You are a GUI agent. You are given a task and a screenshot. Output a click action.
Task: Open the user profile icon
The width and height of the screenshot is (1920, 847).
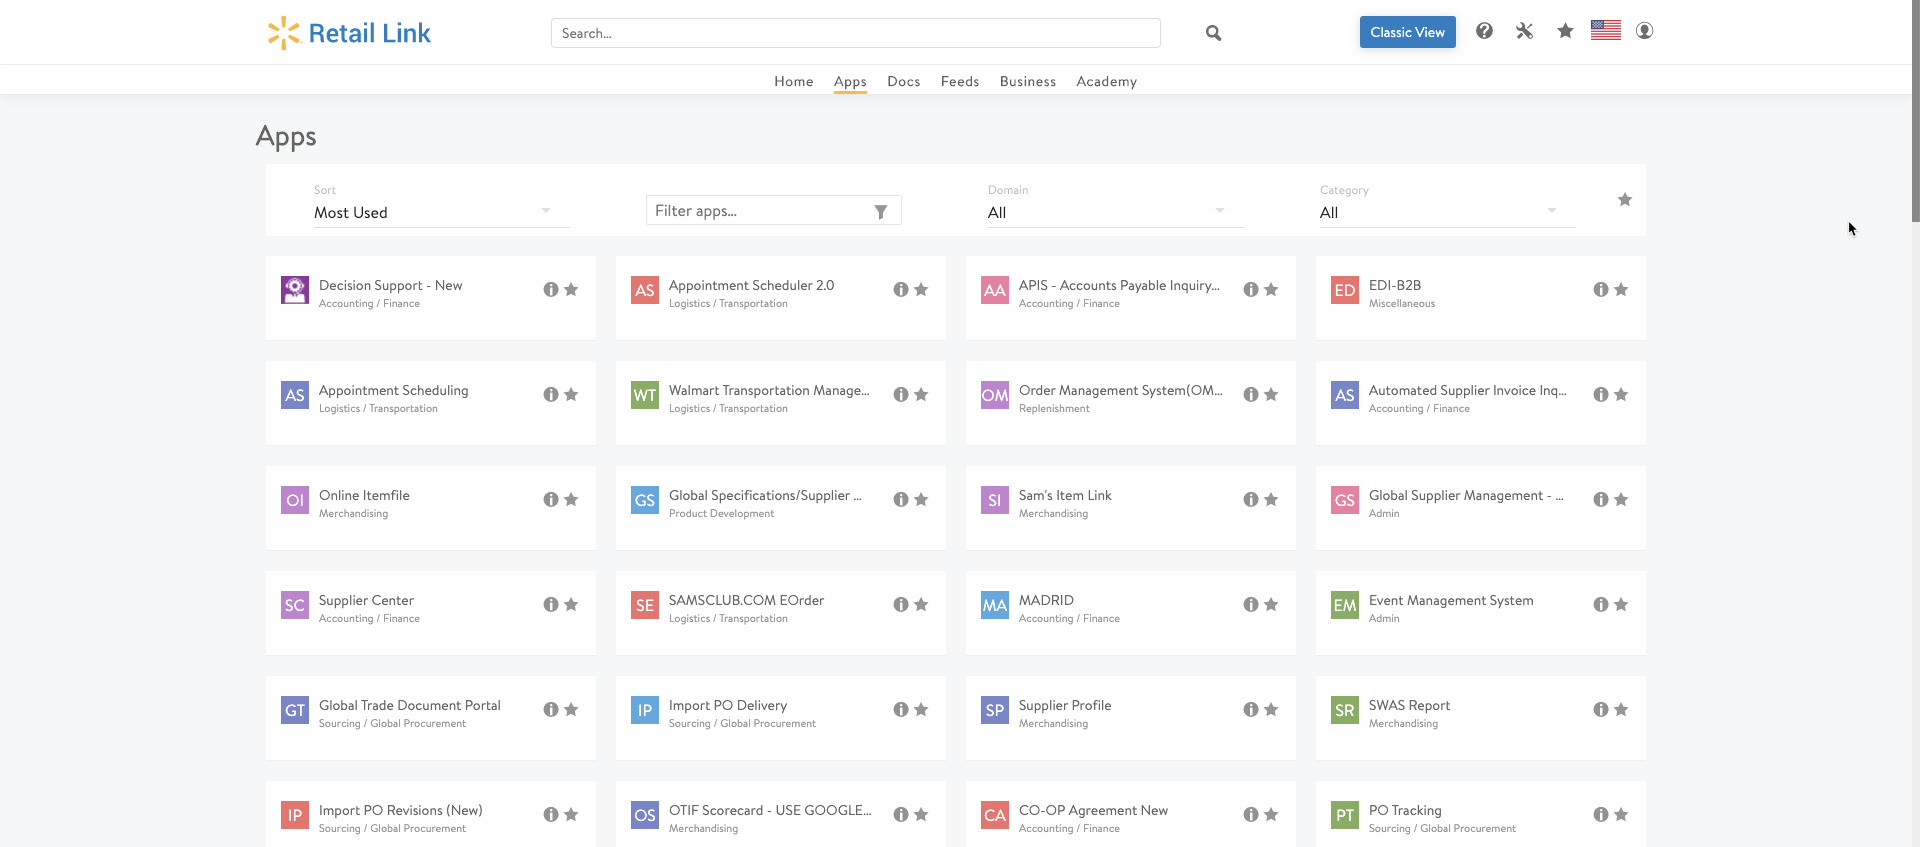point(1644,31)
